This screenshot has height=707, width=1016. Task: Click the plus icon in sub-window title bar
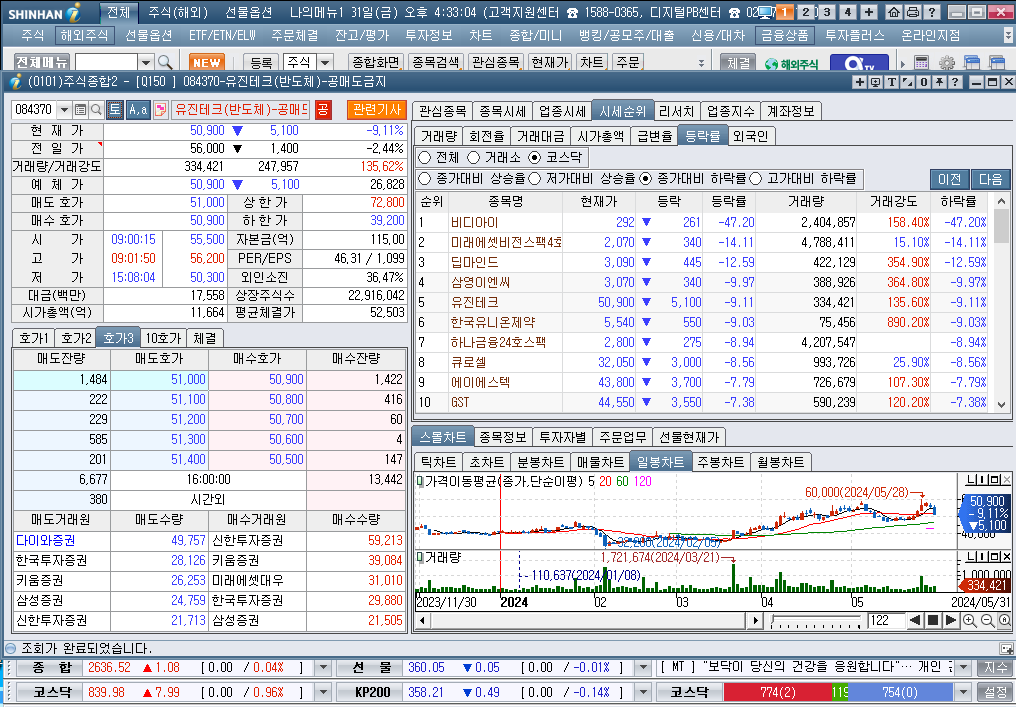click(860, 82)
